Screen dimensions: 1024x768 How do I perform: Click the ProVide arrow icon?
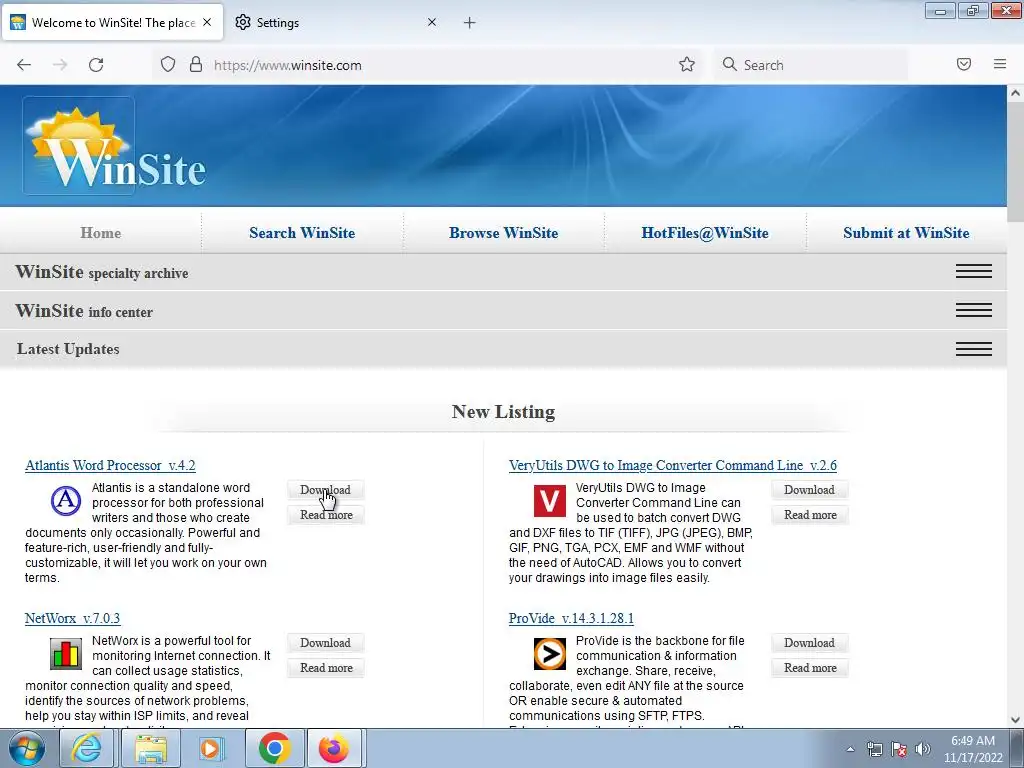click(550, 654)
